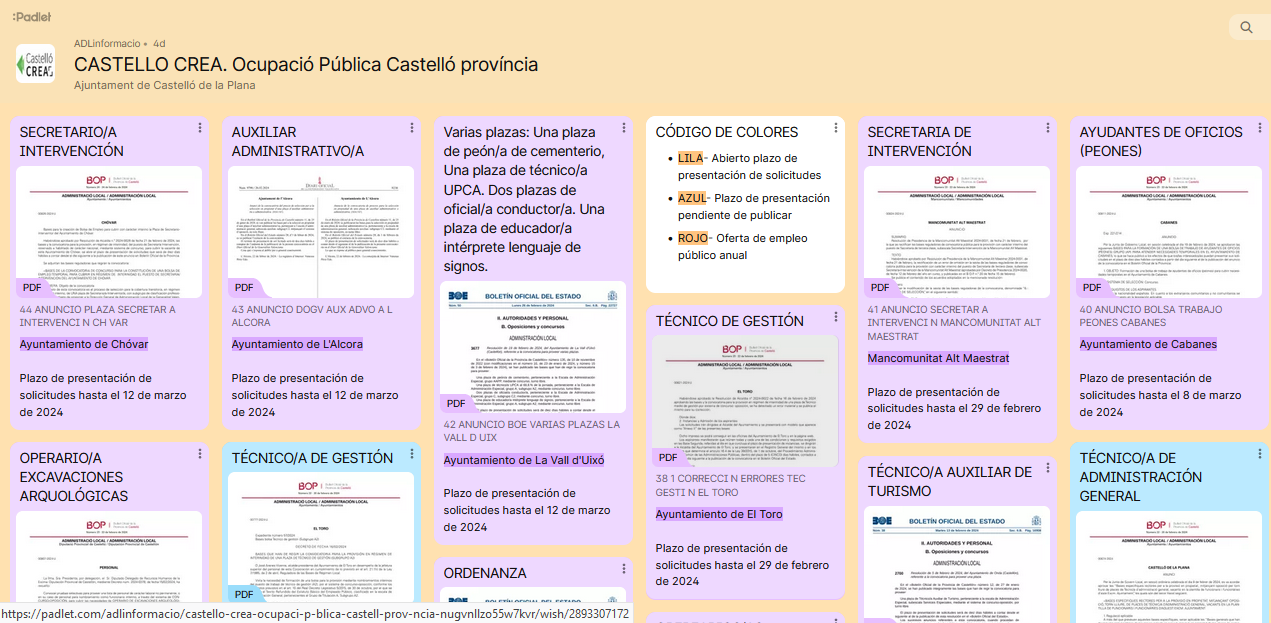Open more options on SECRETARIA DE INTERVENCIÓN card
1271x623 pixels.
(1048, 128)
